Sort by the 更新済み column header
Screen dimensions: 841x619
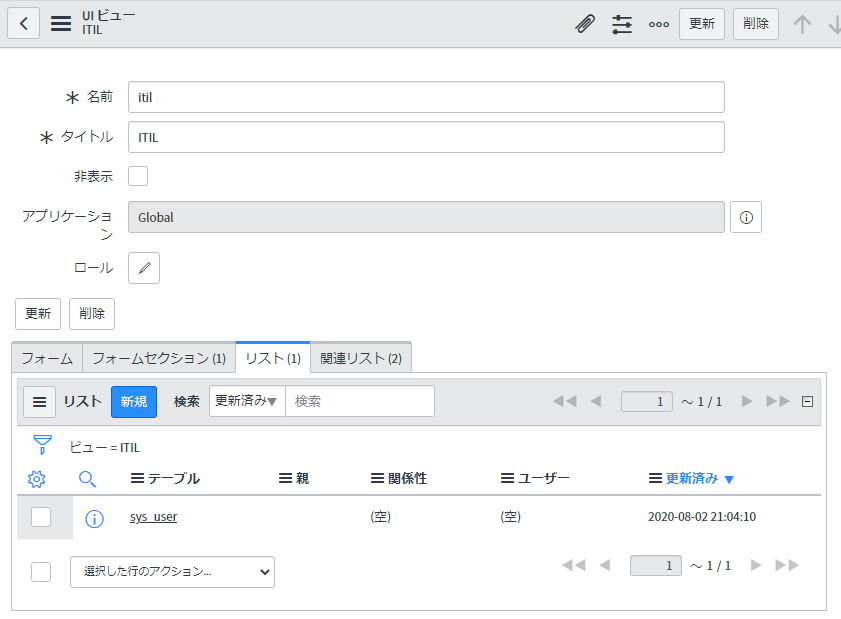point(692,478)
